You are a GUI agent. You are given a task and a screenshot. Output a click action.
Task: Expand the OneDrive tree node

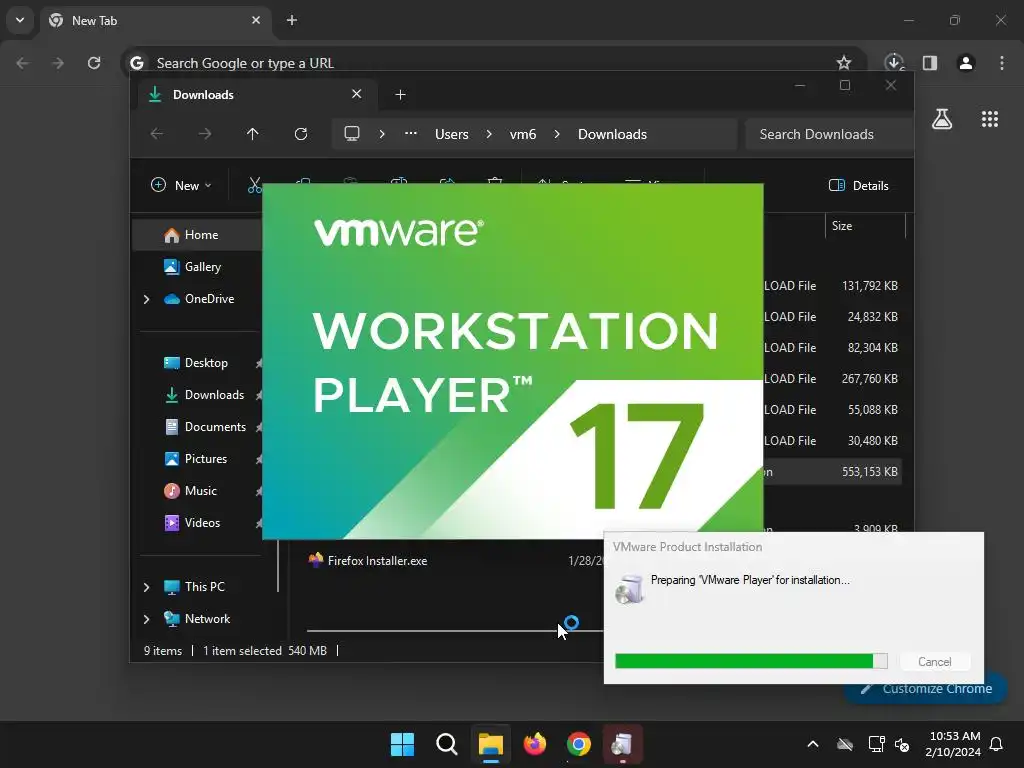147,299
